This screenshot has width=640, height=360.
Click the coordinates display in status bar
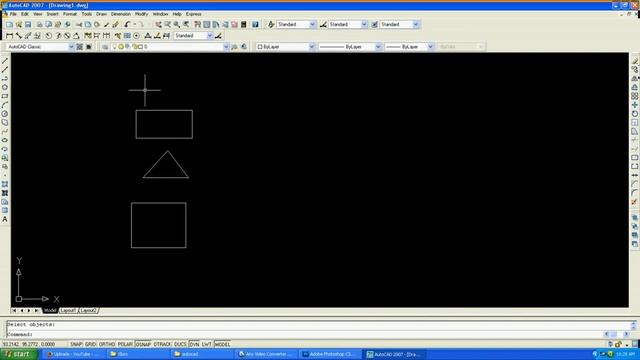[29, 344]
